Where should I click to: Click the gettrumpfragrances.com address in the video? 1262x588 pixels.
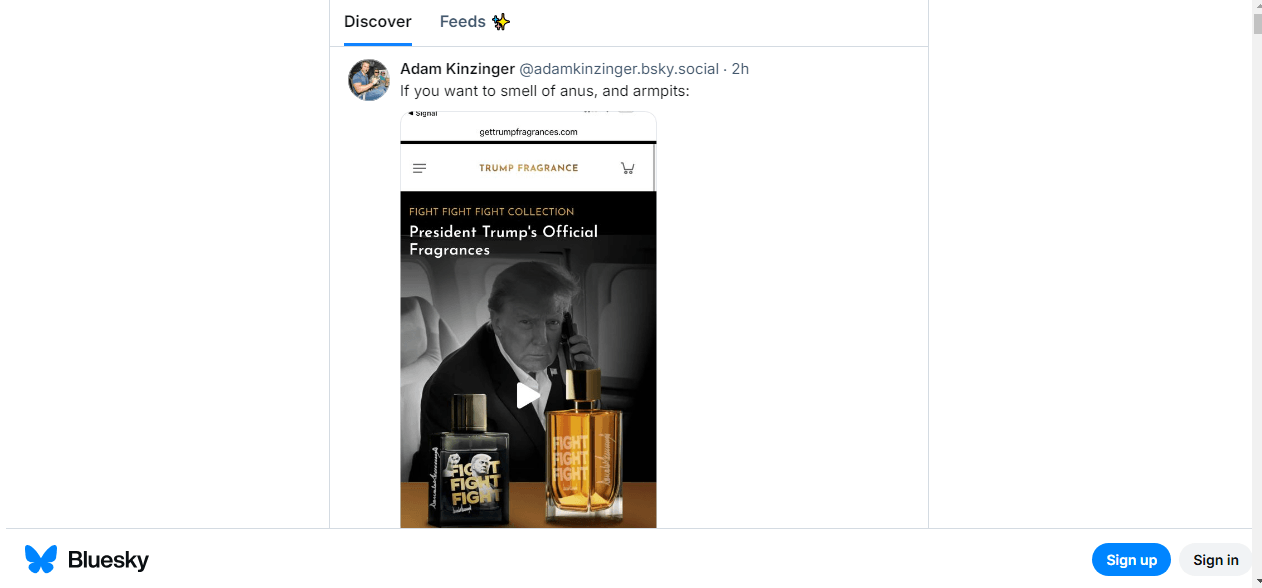click(x=528, y=132)
